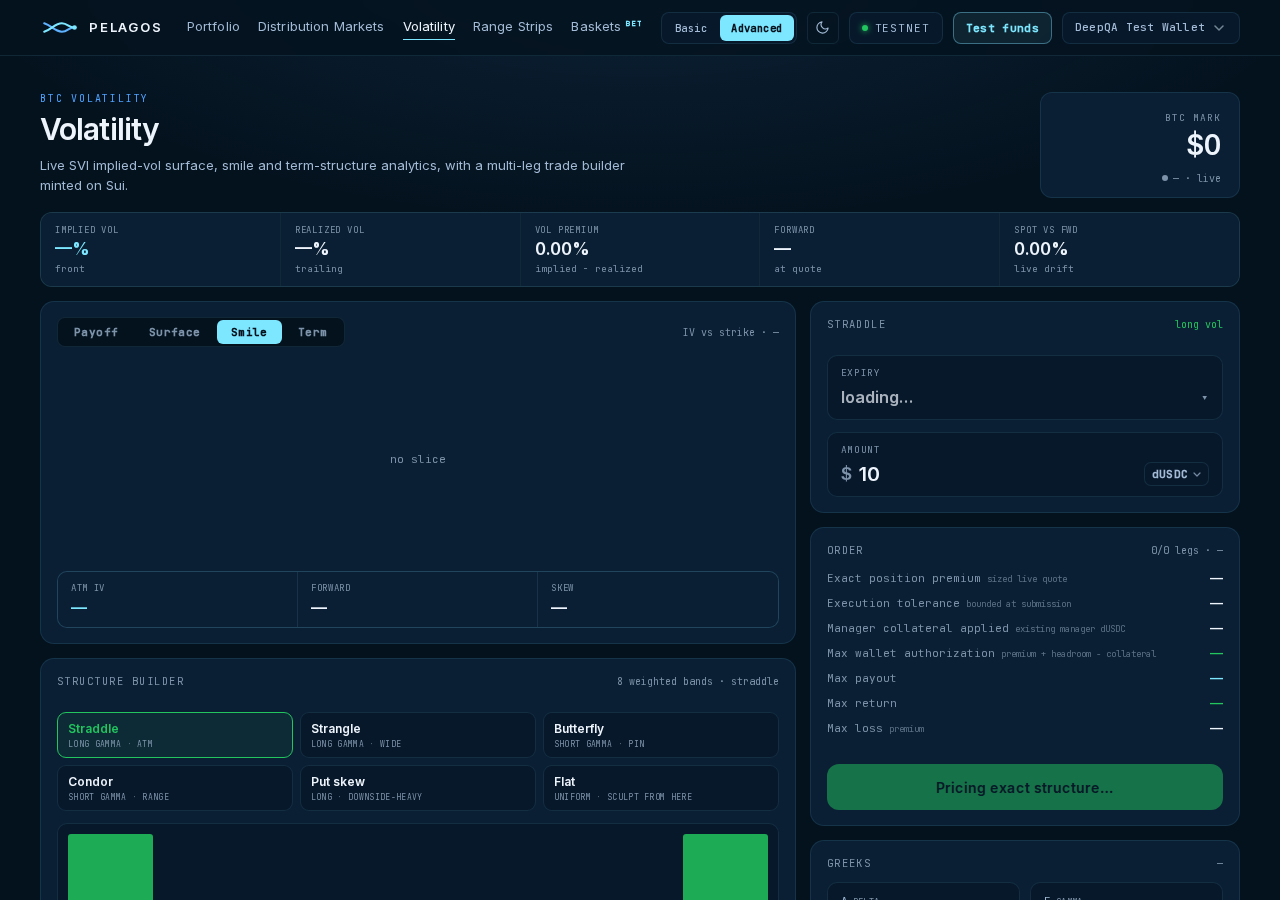
Task: Open the Range Strips page
Action: click(513, 26)
